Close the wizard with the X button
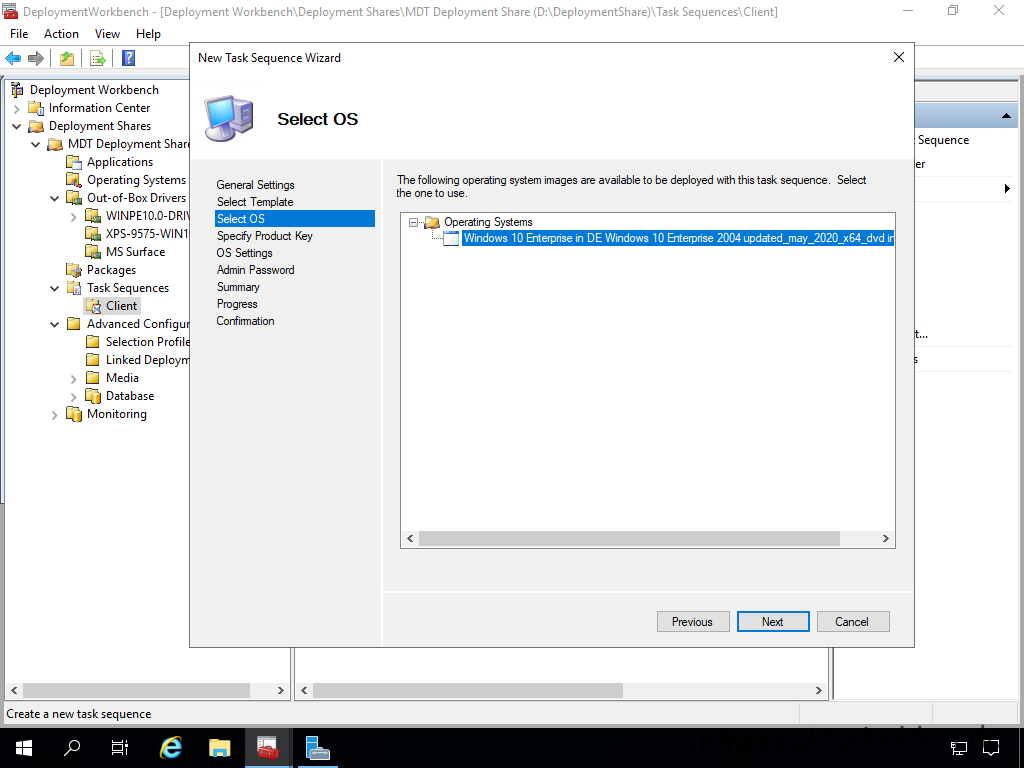The height and width of the screenshot is (768, 1024). point(899,57)
